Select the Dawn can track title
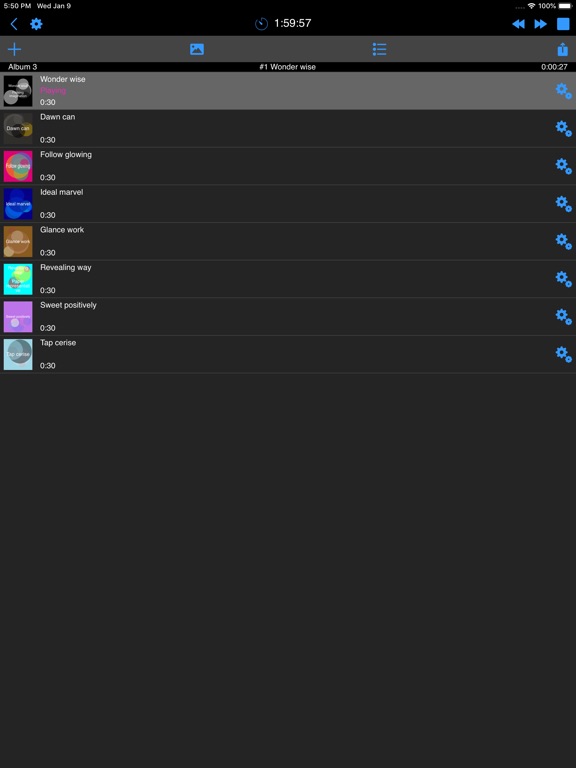 [58, 117]
